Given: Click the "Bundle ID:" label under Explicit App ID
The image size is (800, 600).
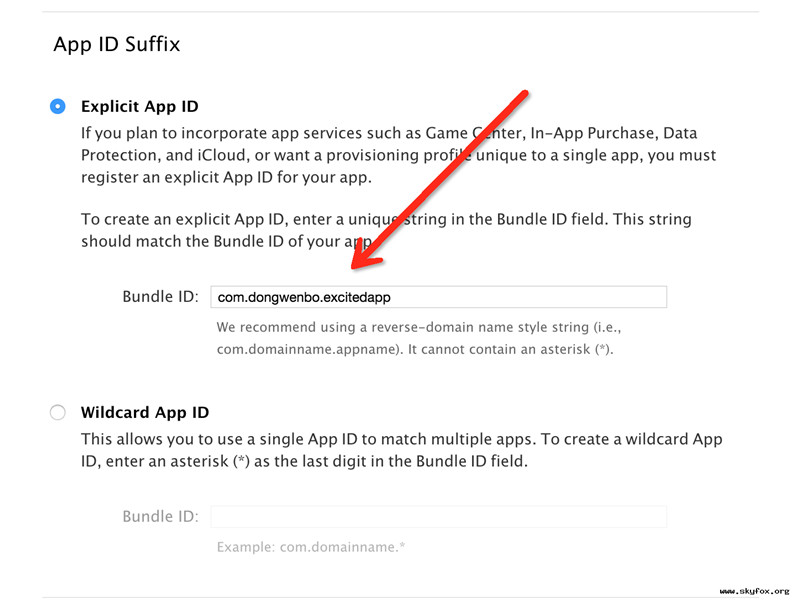Looking at the screenshot, I should (161, 297).
